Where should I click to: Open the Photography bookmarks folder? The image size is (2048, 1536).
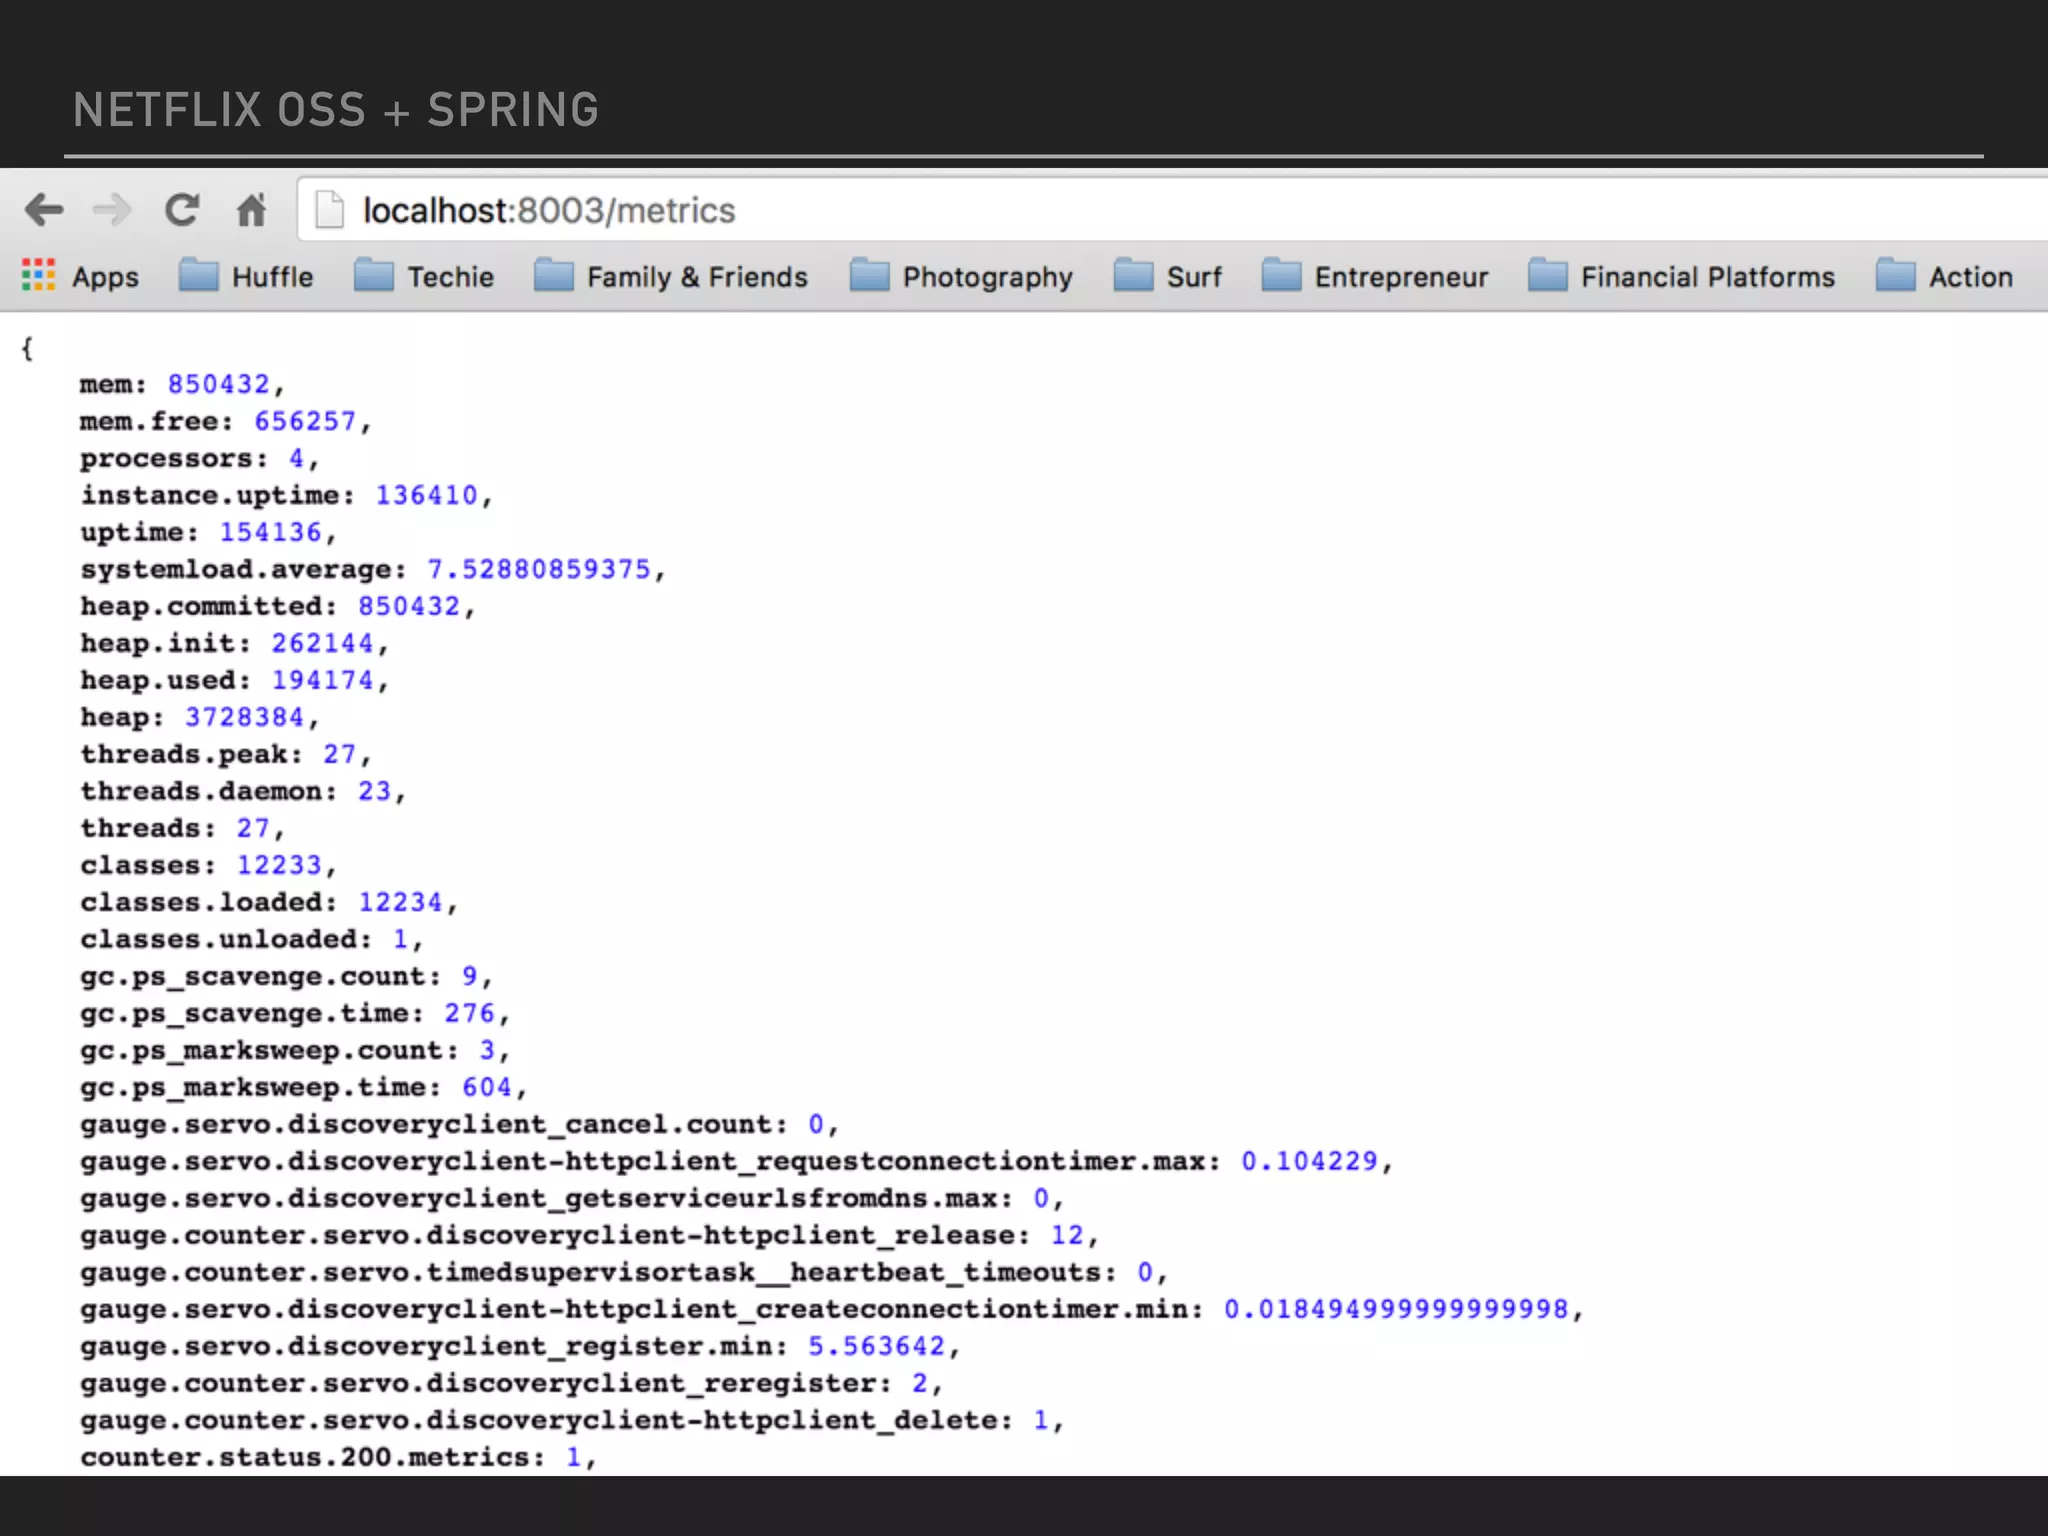click(961, 276)
